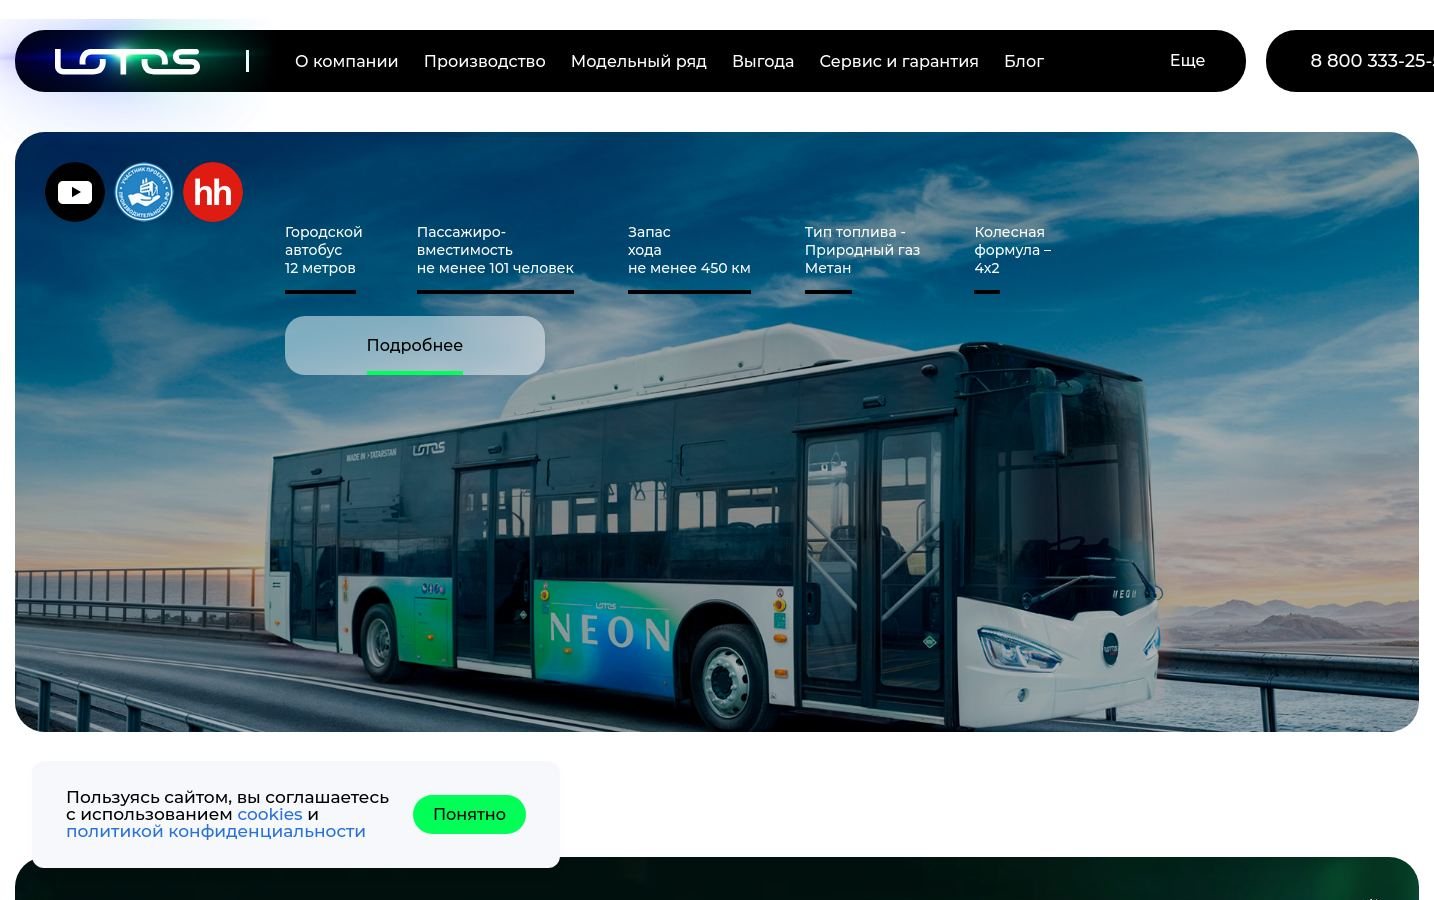Open the Производство menu item
The image size is (1434, 900).
click(484, 61)
